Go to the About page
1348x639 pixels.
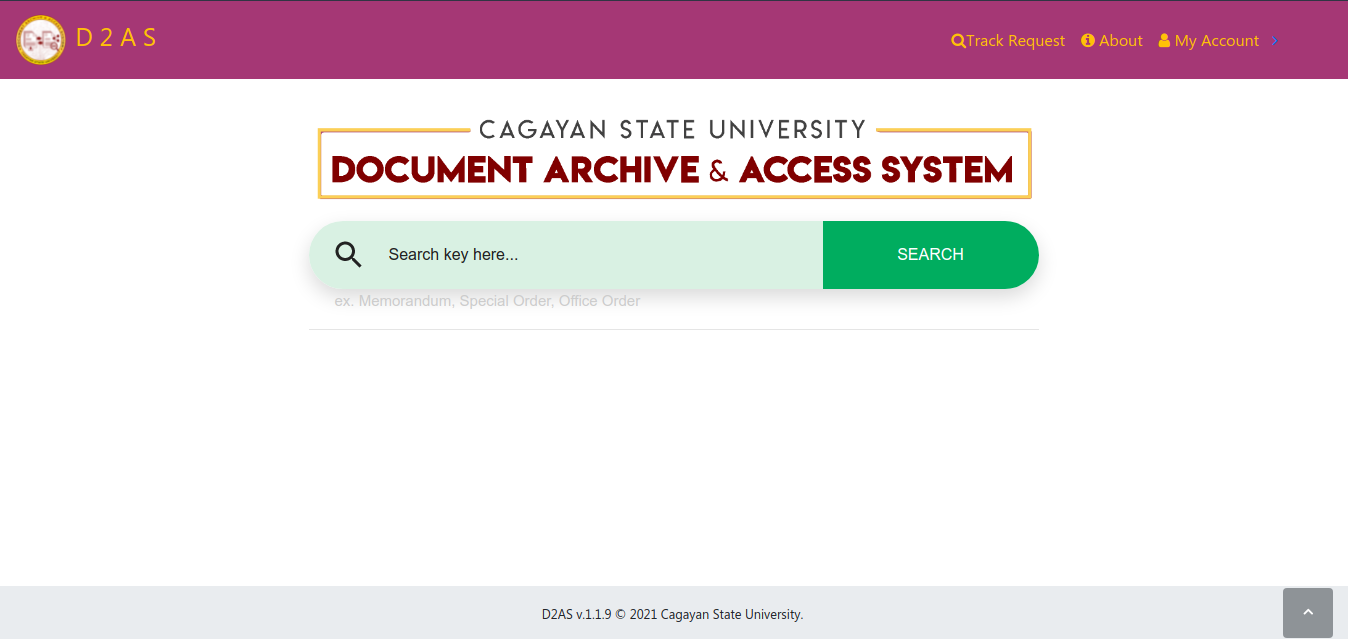1112,41
